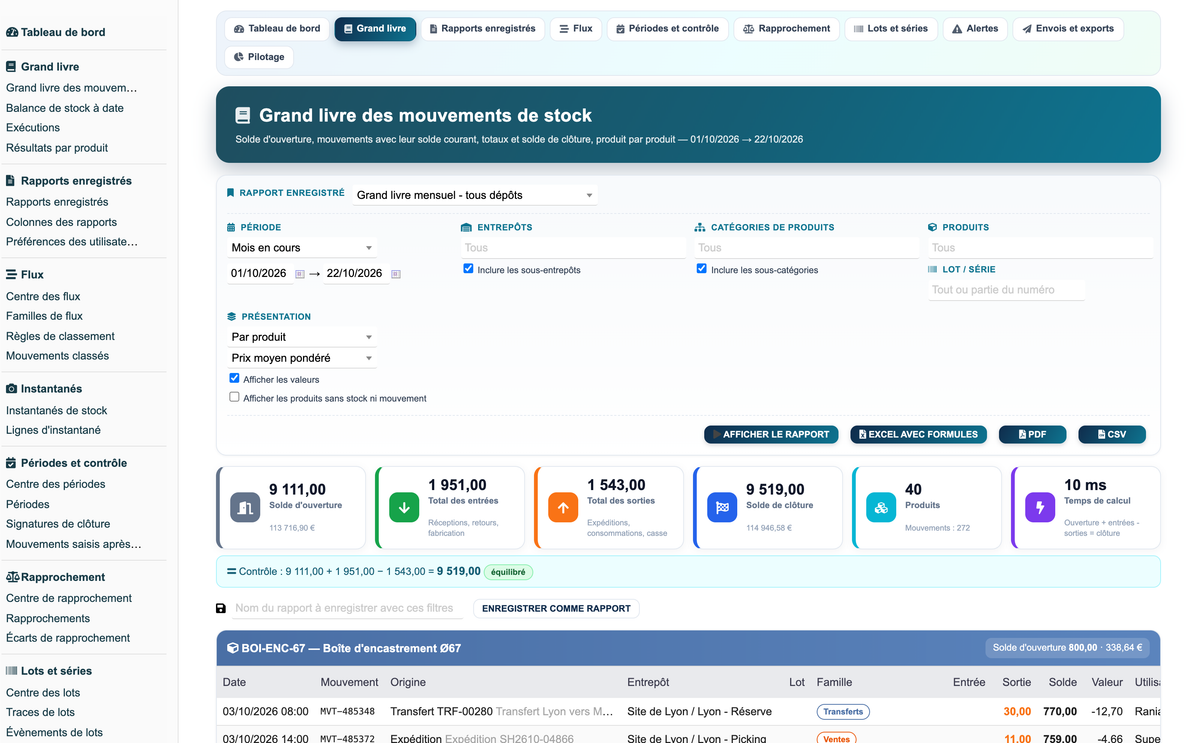The height and width of the screenshot is (743, 1200).
Task: Uncheck Inclure les sous-catégories
Action: pyautogui.click(x=702, y=269)
